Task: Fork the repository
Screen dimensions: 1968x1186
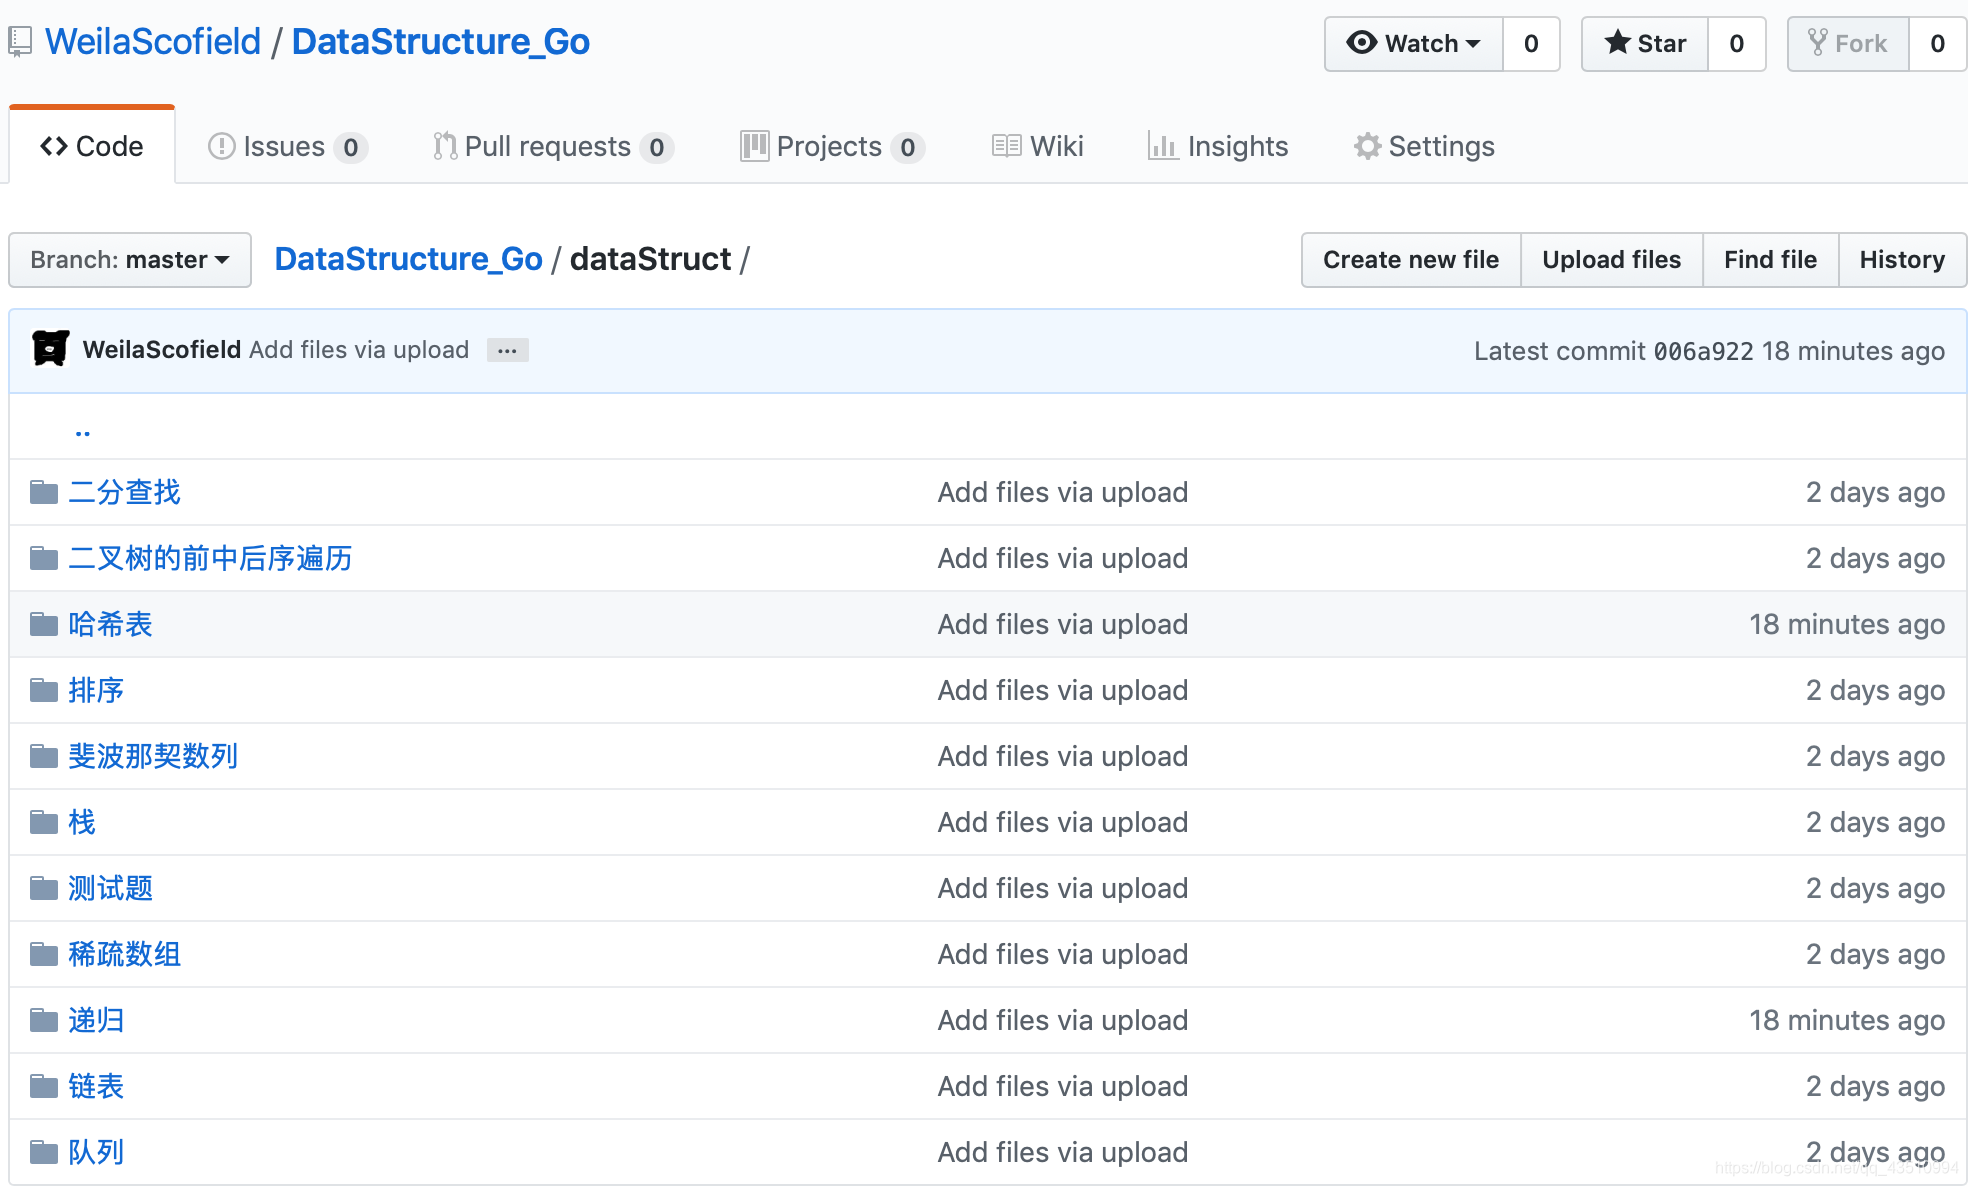Action: [1848, 44]
